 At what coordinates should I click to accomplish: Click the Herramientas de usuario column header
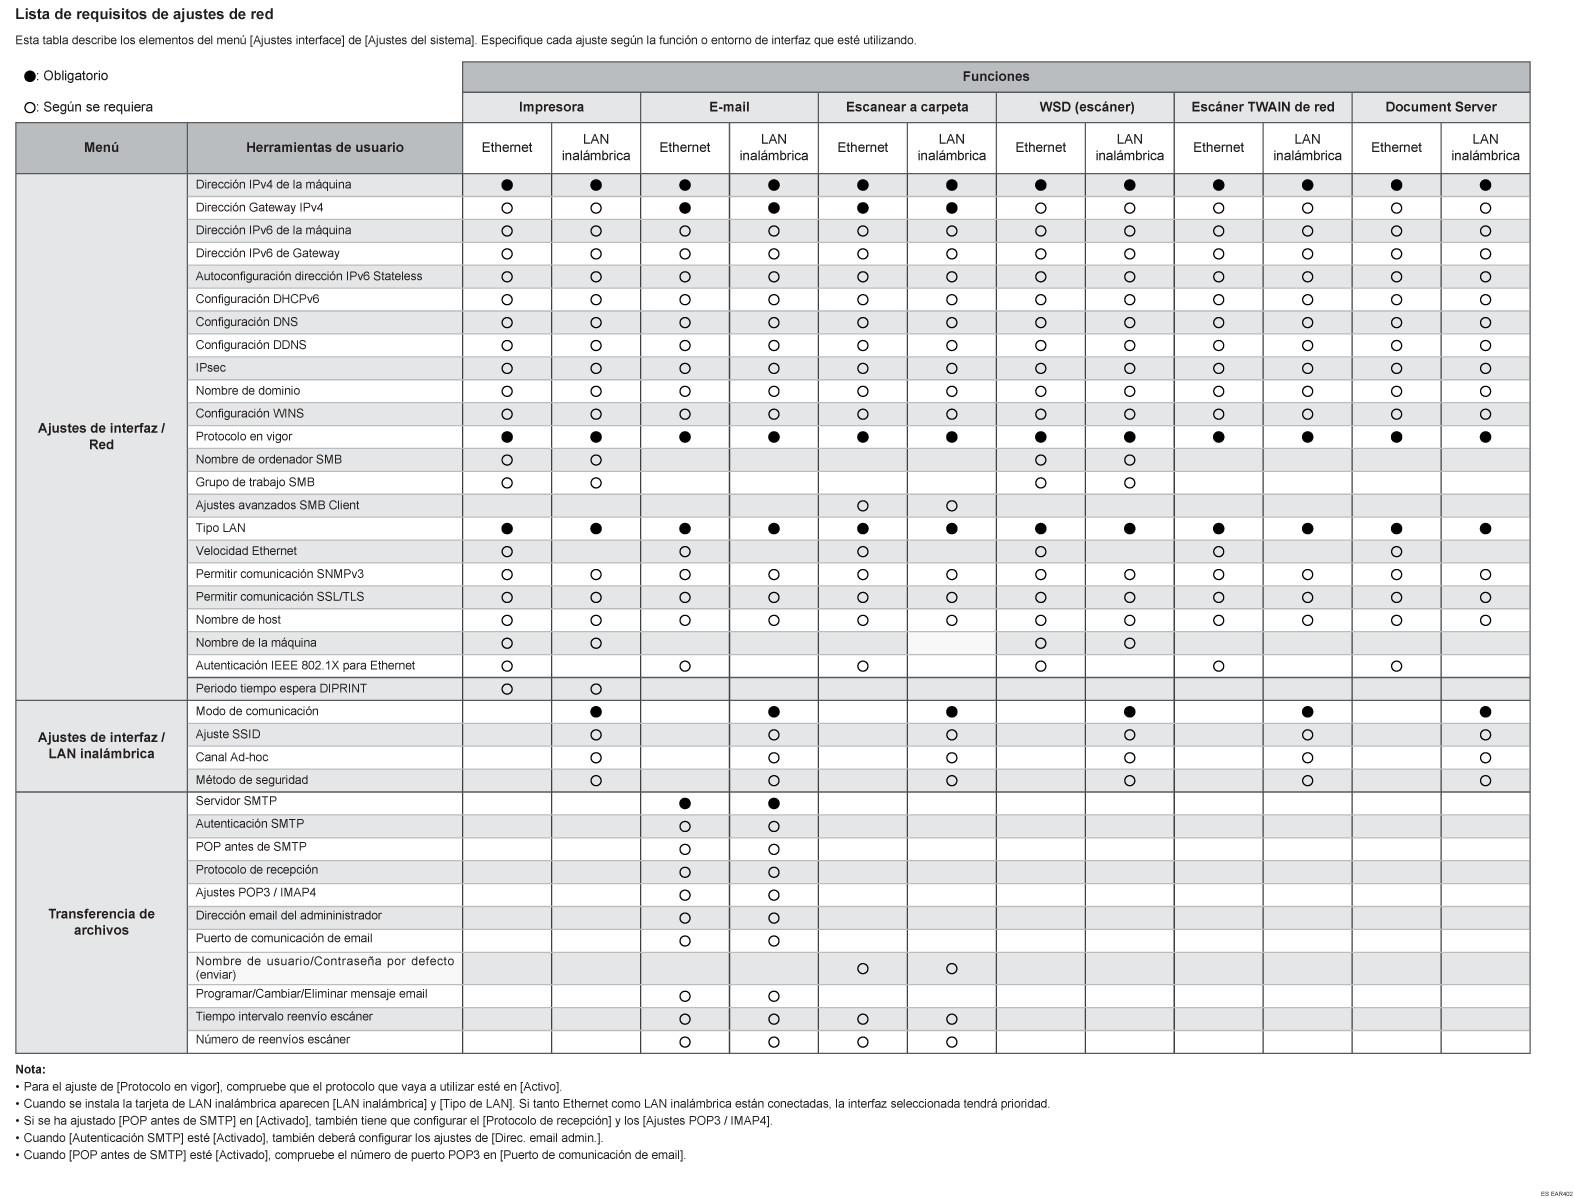pyautogui.click(x=324, y=147)
